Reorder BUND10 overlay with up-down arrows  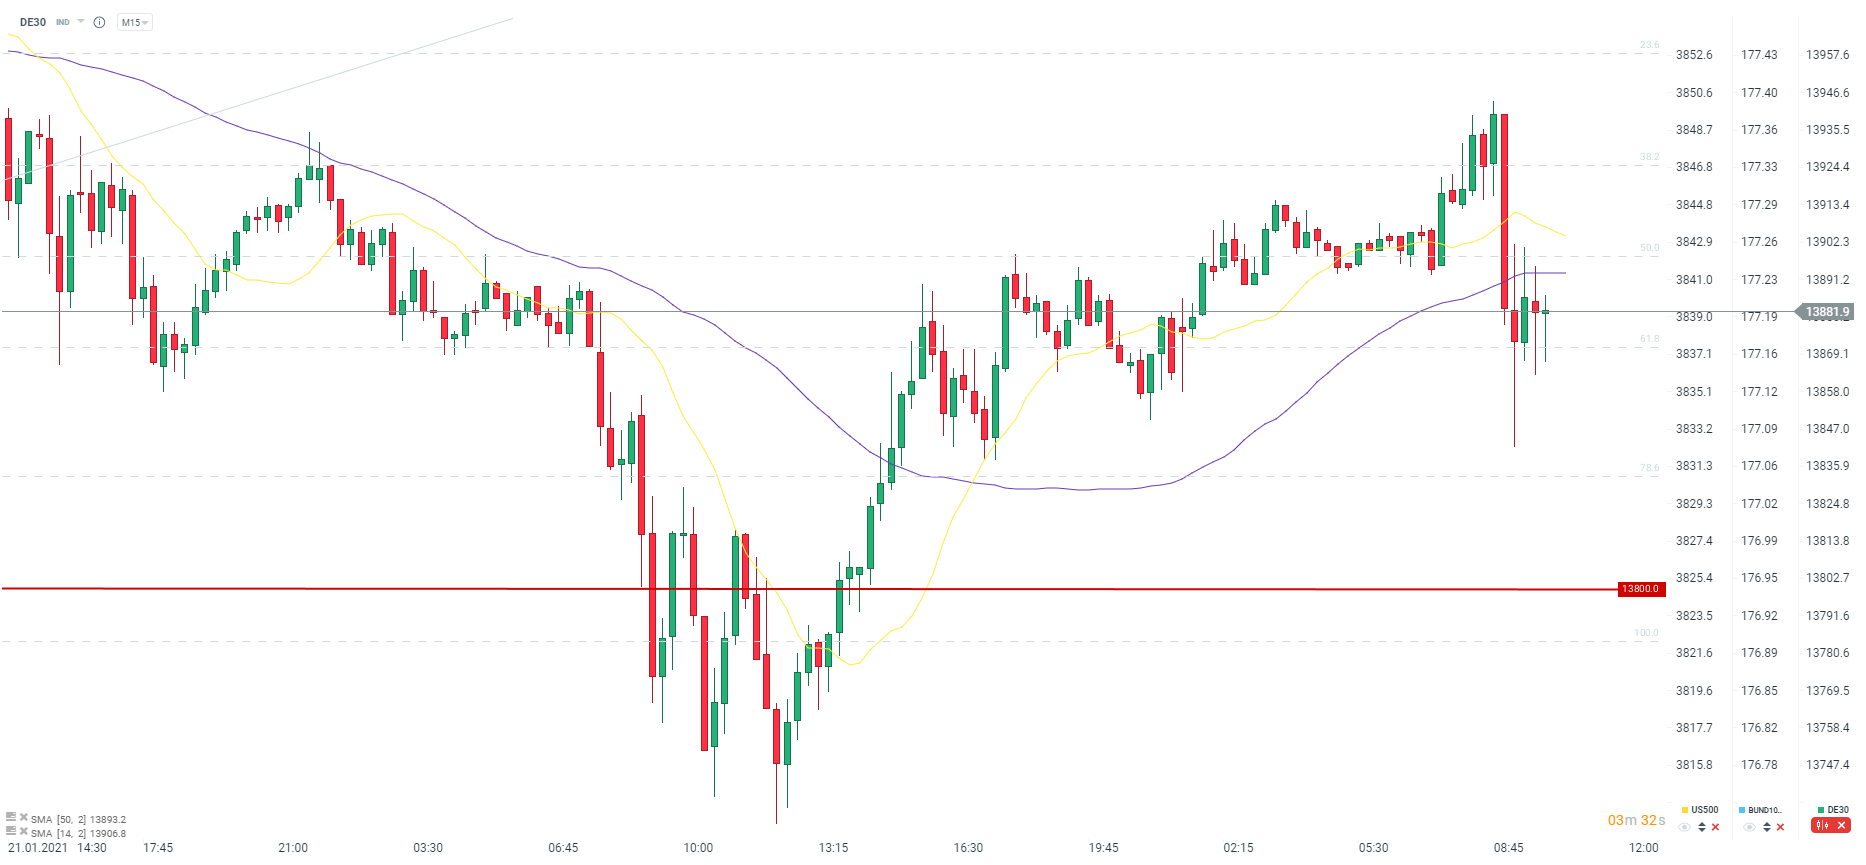(x=1766, y=827)
